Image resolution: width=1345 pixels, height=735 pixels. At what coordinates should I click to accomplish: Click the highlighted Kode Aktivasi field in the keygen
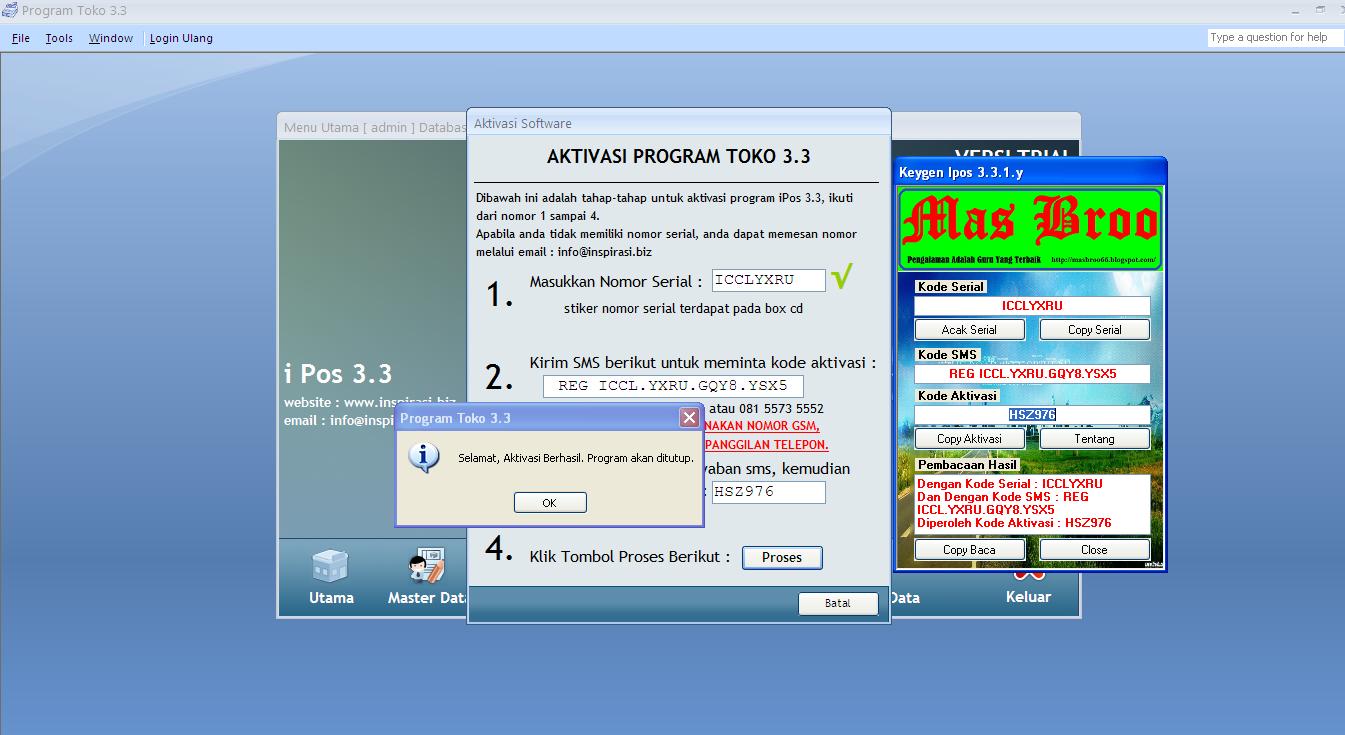(x=1032, y=414)
